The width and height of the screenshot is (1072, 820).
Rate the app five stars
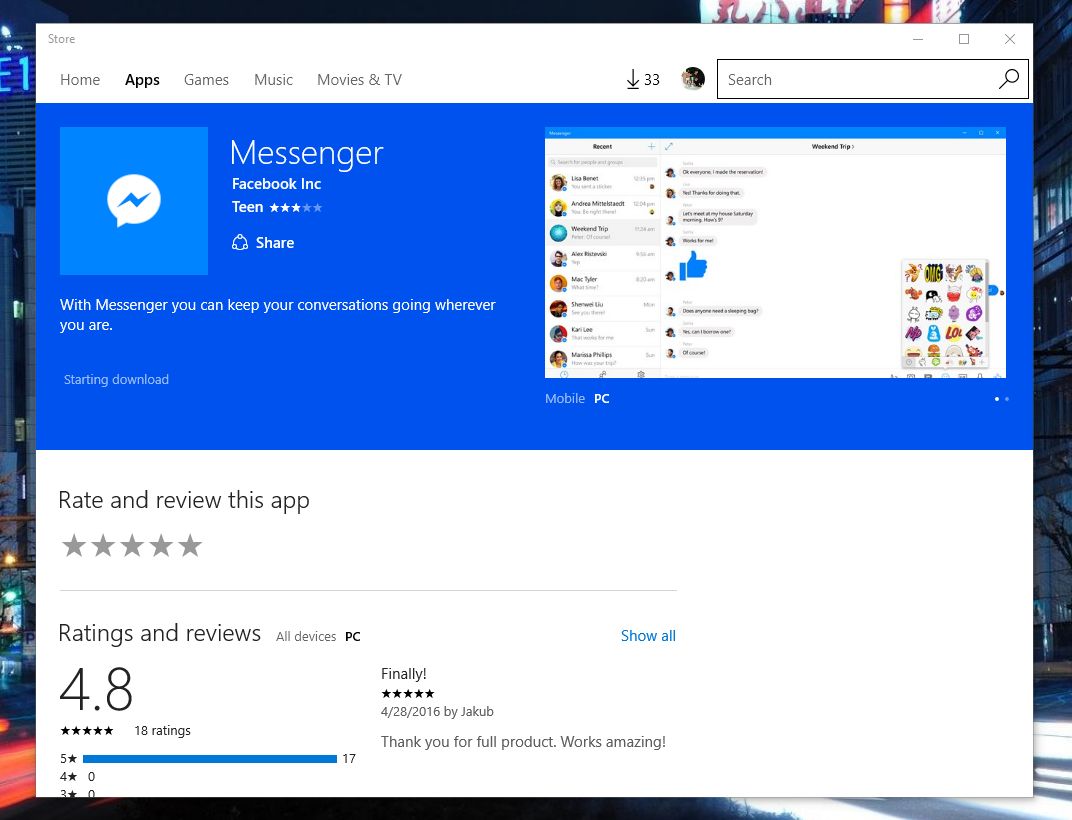190,546
